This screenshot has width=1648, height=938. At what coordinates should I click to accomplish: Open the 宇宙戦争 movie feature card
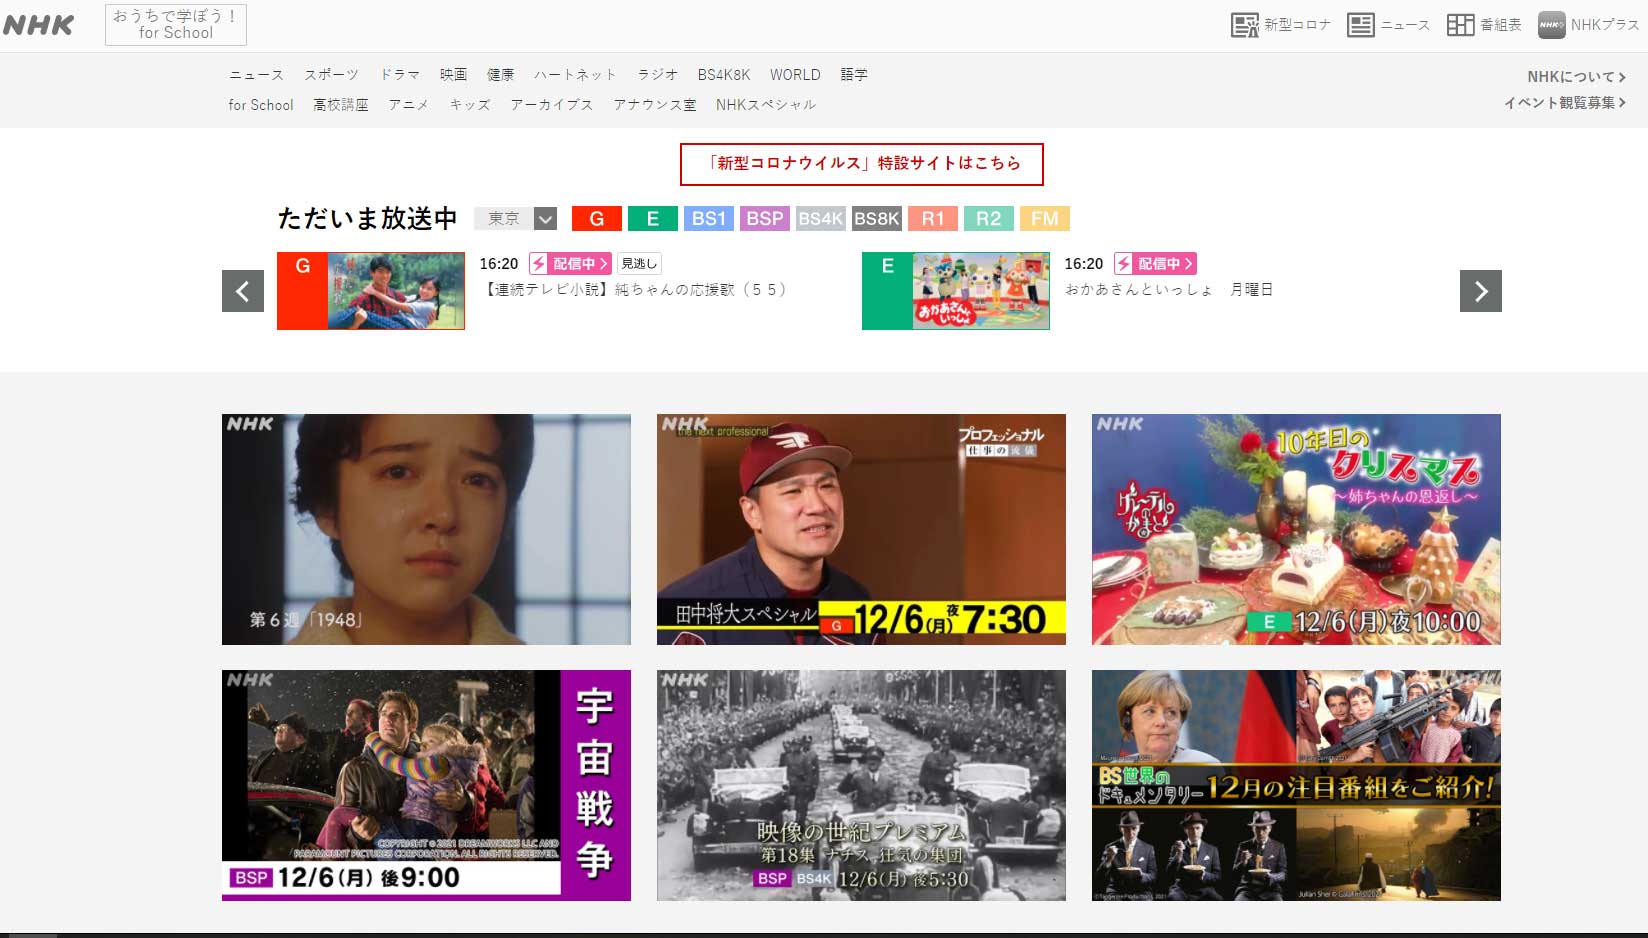pyautogui.click(x=426, y=785)
